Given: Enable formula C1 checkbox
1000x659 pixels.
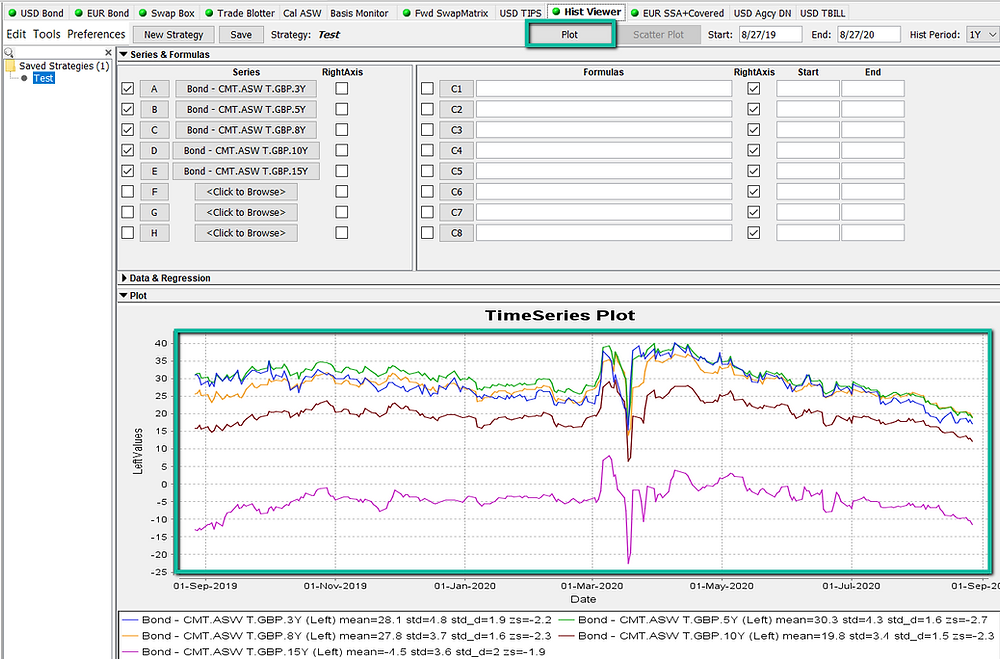Looking at the screenshot, I should (x=427, y=89).
